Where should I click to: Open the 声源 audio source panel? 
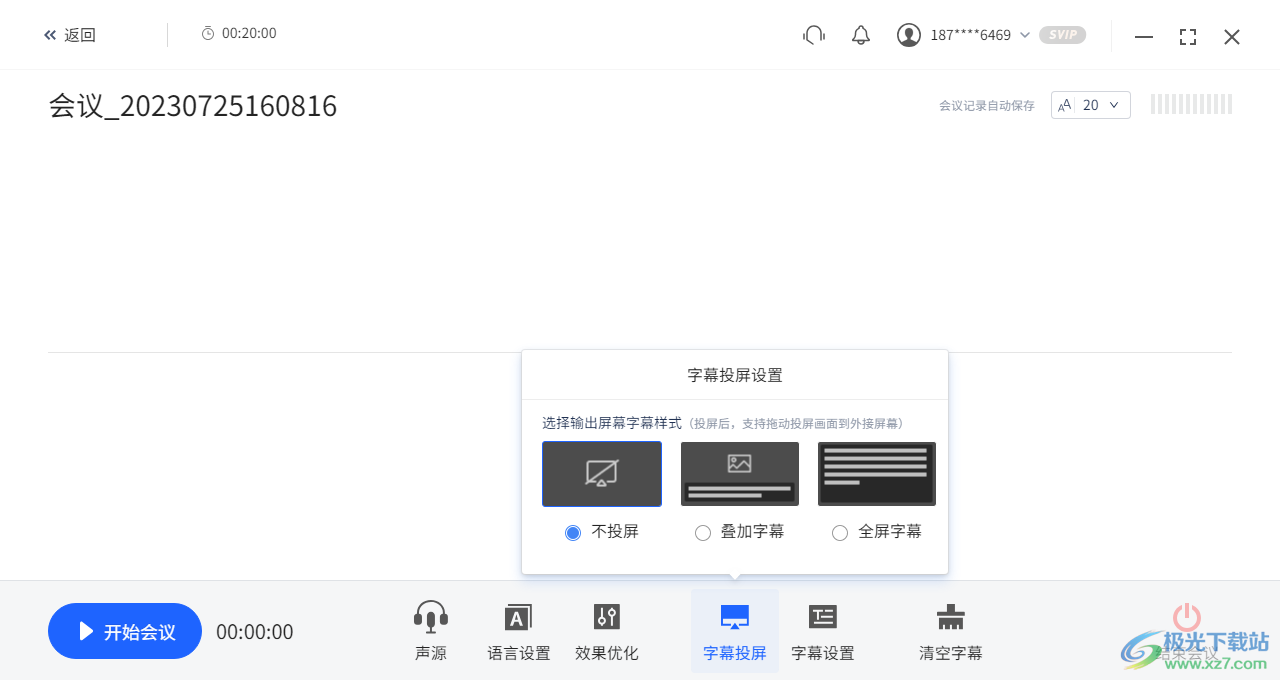pos(430,630)
